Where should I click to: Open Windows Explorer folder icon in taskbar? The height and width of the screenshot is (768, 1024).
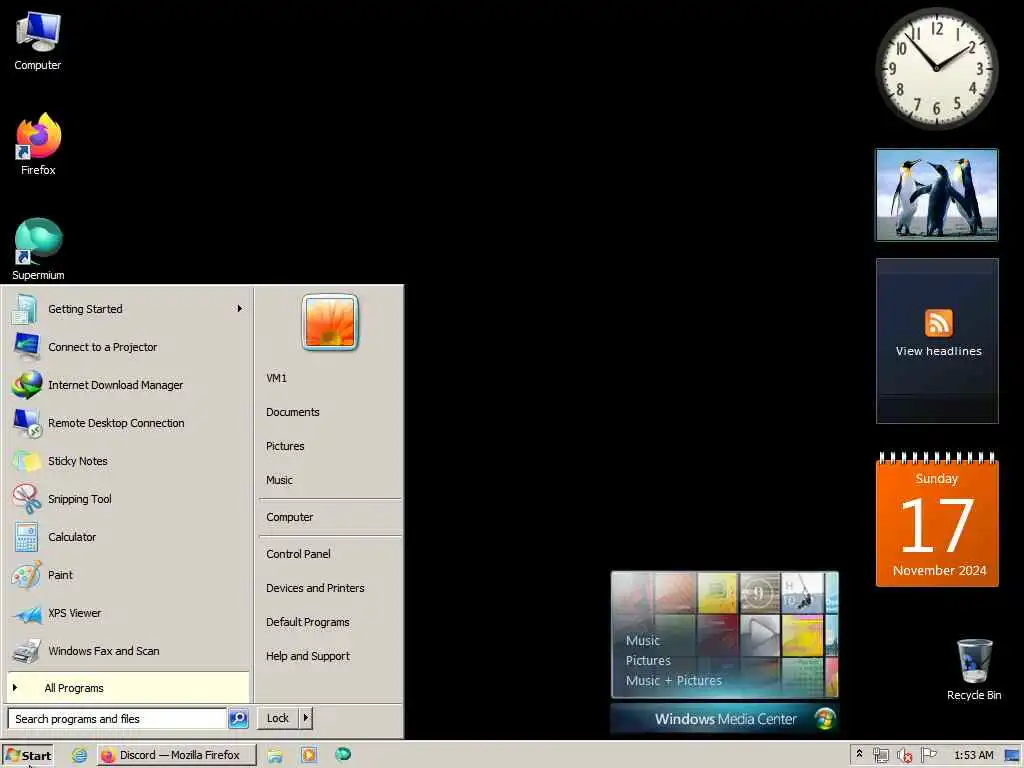point(275,755)
